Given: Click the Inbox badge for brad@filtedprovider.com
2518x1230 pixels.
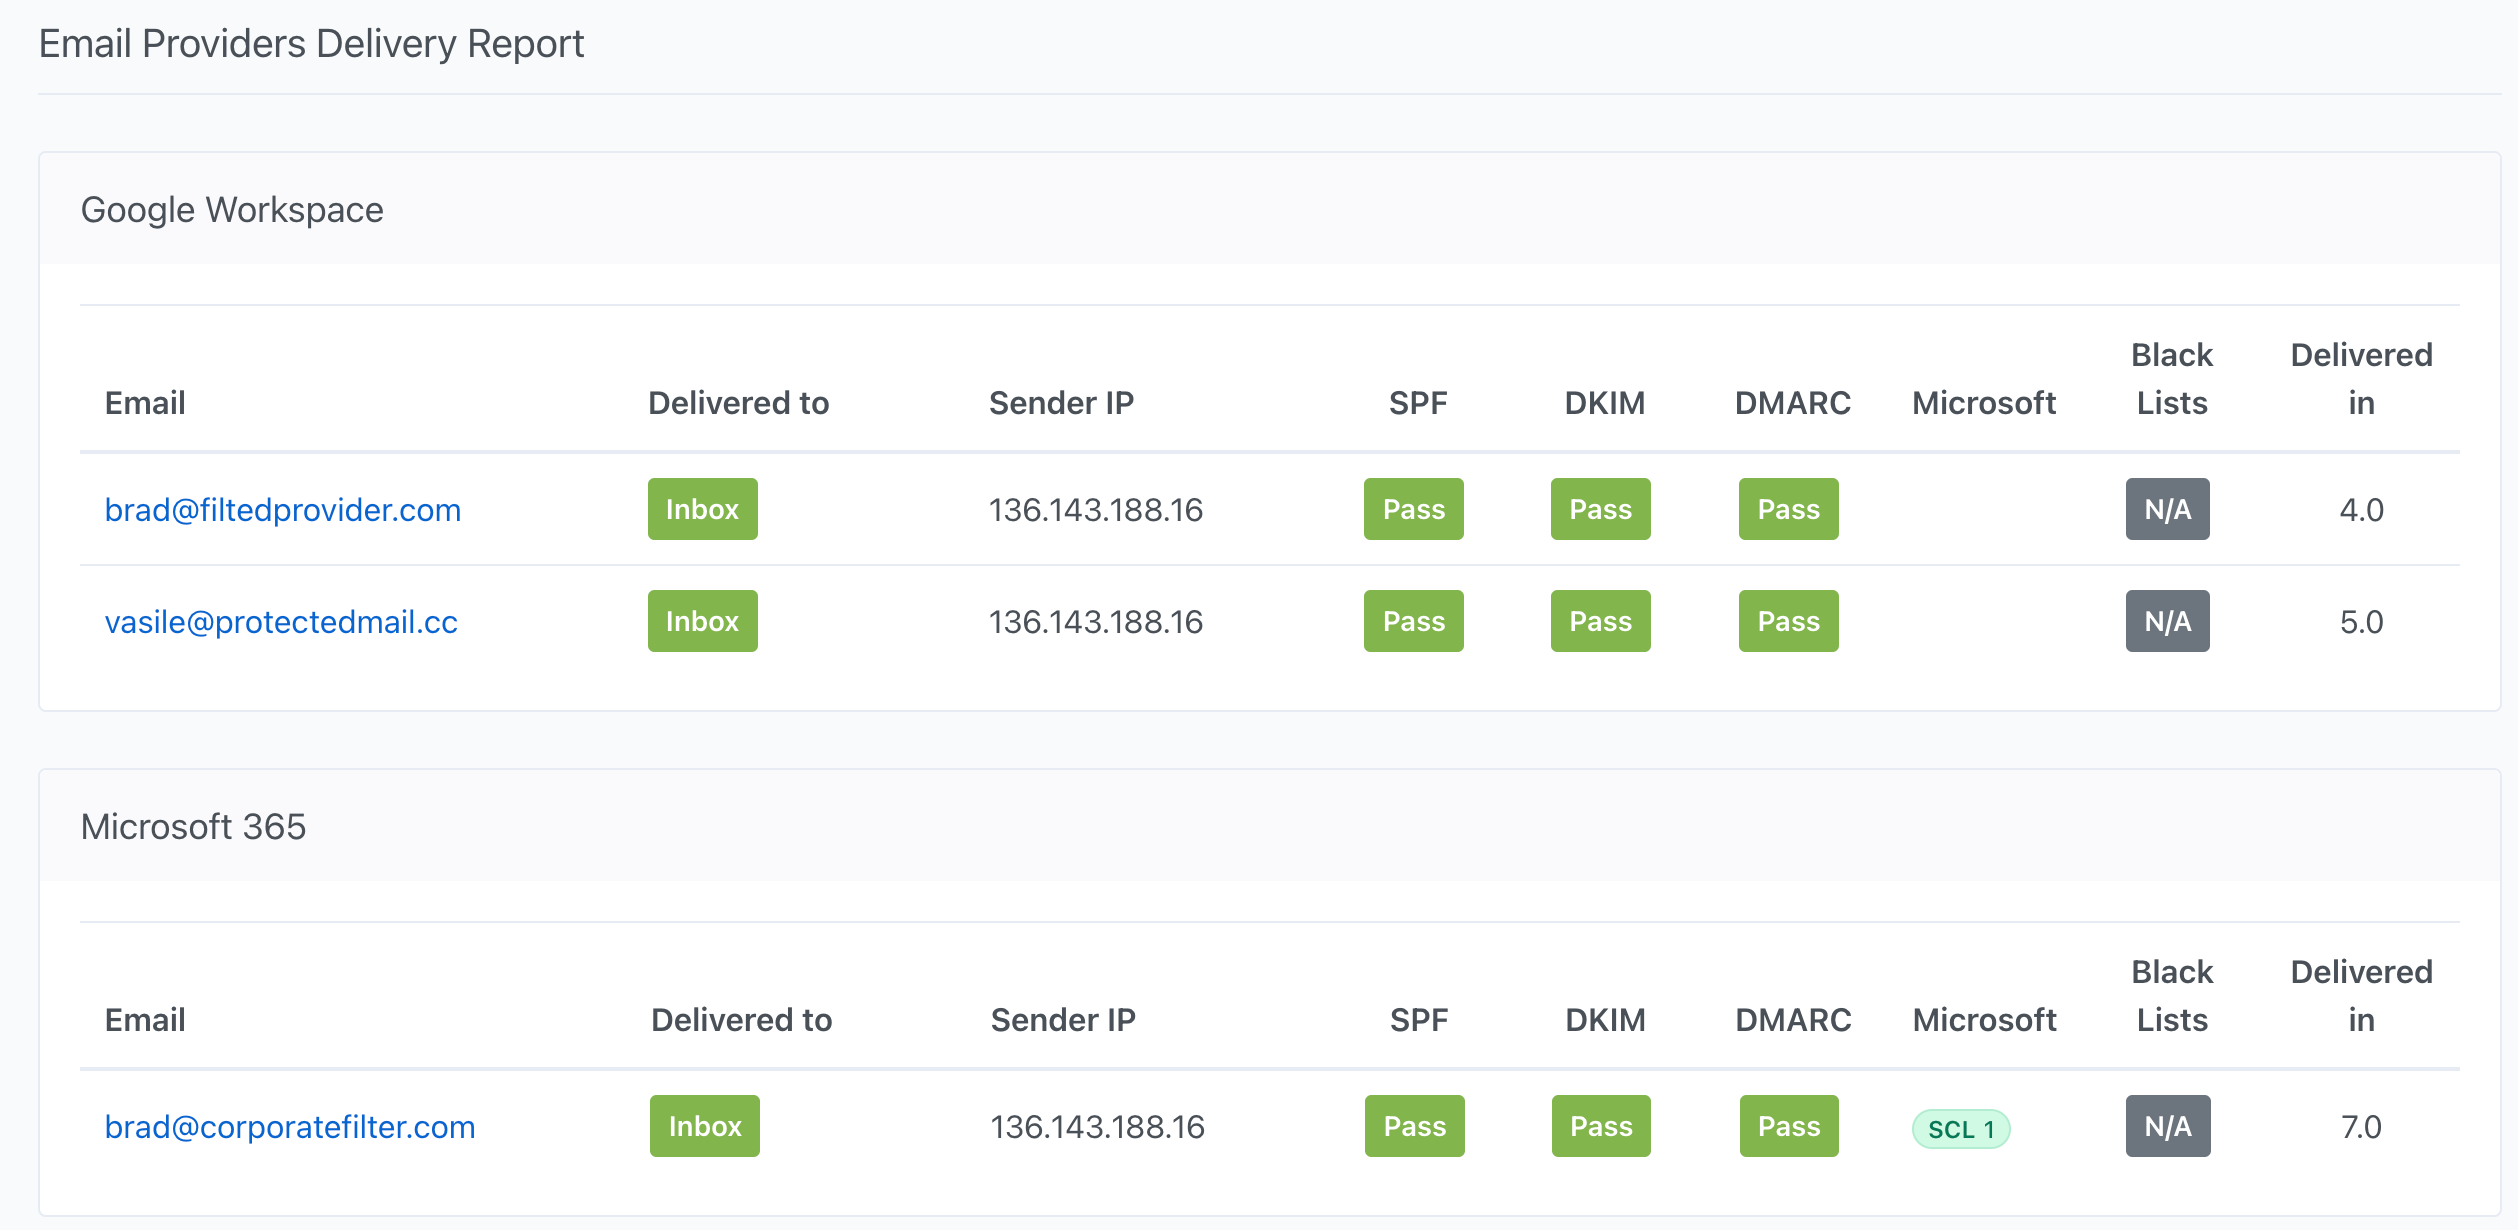Looking at the screenshot, I should tap(701, 509).
